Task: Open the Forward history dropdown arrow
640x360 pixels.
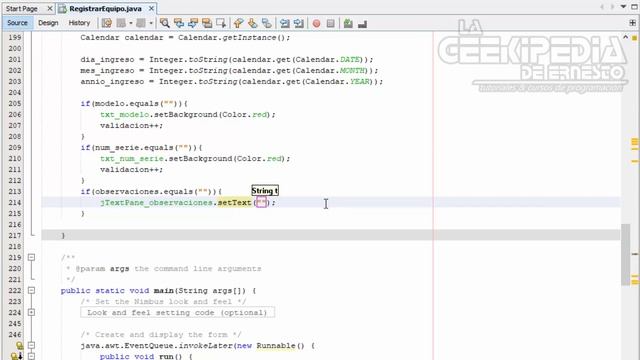Action: coord(151,23)
